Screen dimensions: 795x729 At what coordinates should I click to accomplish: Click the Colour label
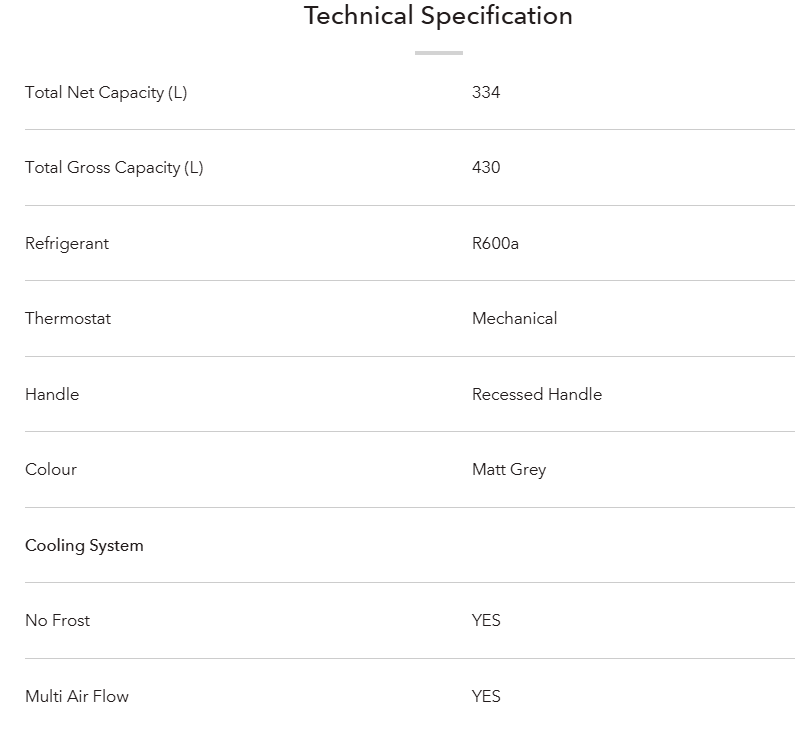[51, 470]
